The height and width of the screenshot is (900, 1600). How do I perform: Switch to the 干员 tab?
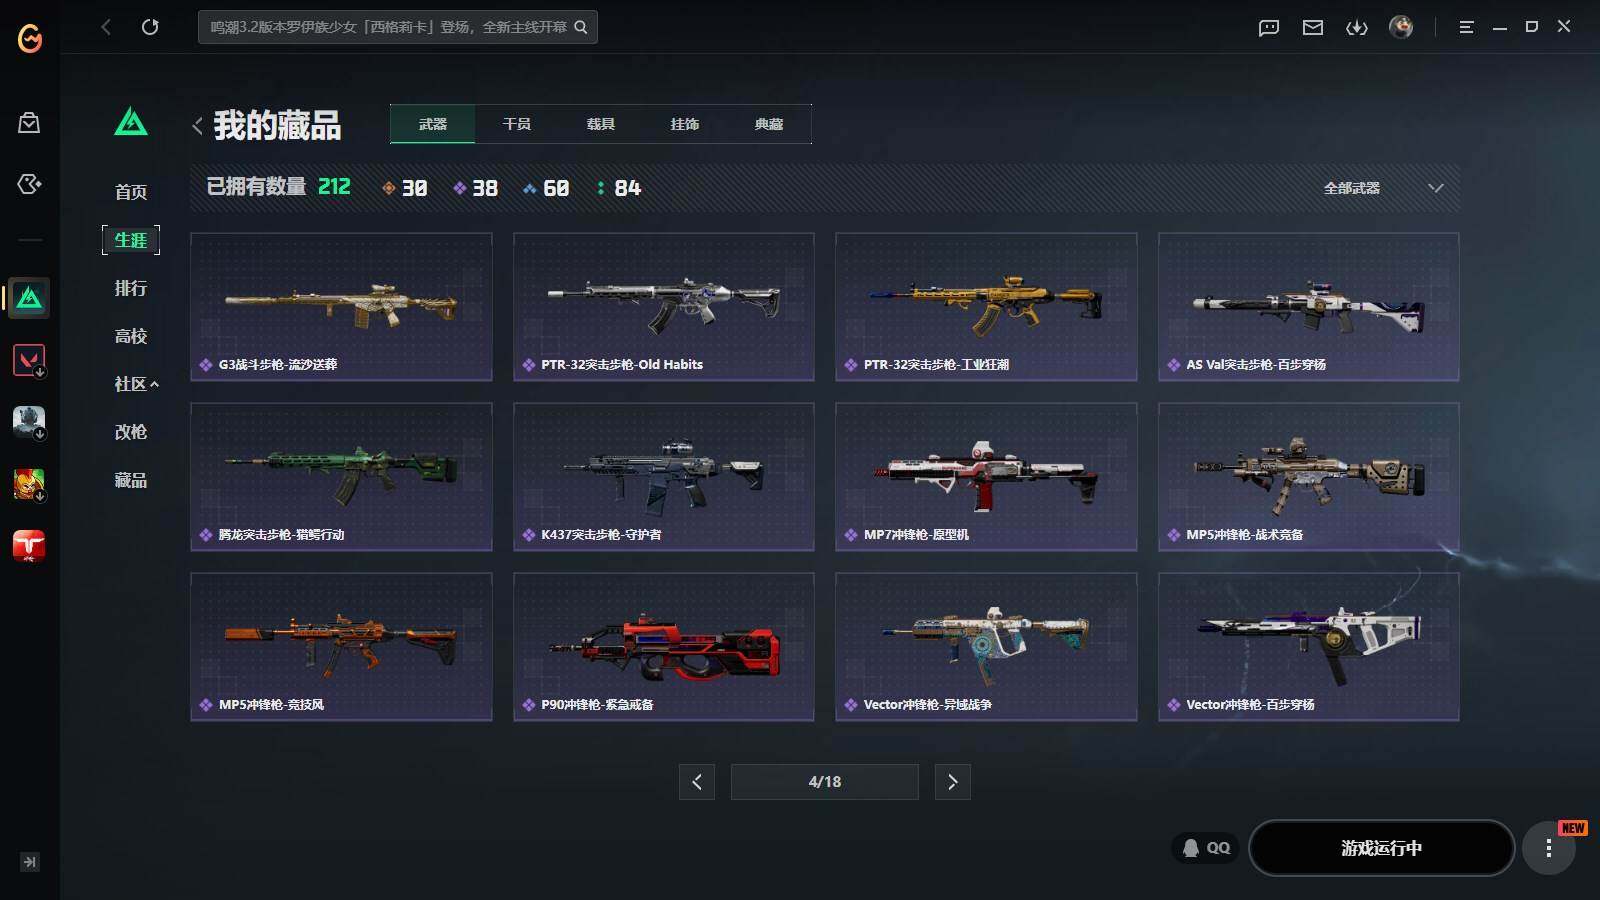point(517,124)
